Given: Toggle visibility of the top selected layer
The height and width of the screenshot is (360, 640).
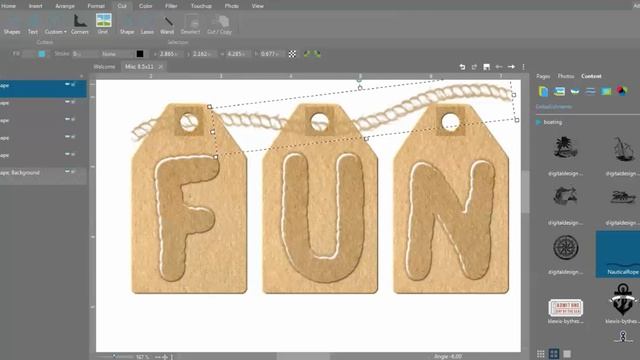Looking at the screenshot, I should pyautogui.click(x=67, y=84).
